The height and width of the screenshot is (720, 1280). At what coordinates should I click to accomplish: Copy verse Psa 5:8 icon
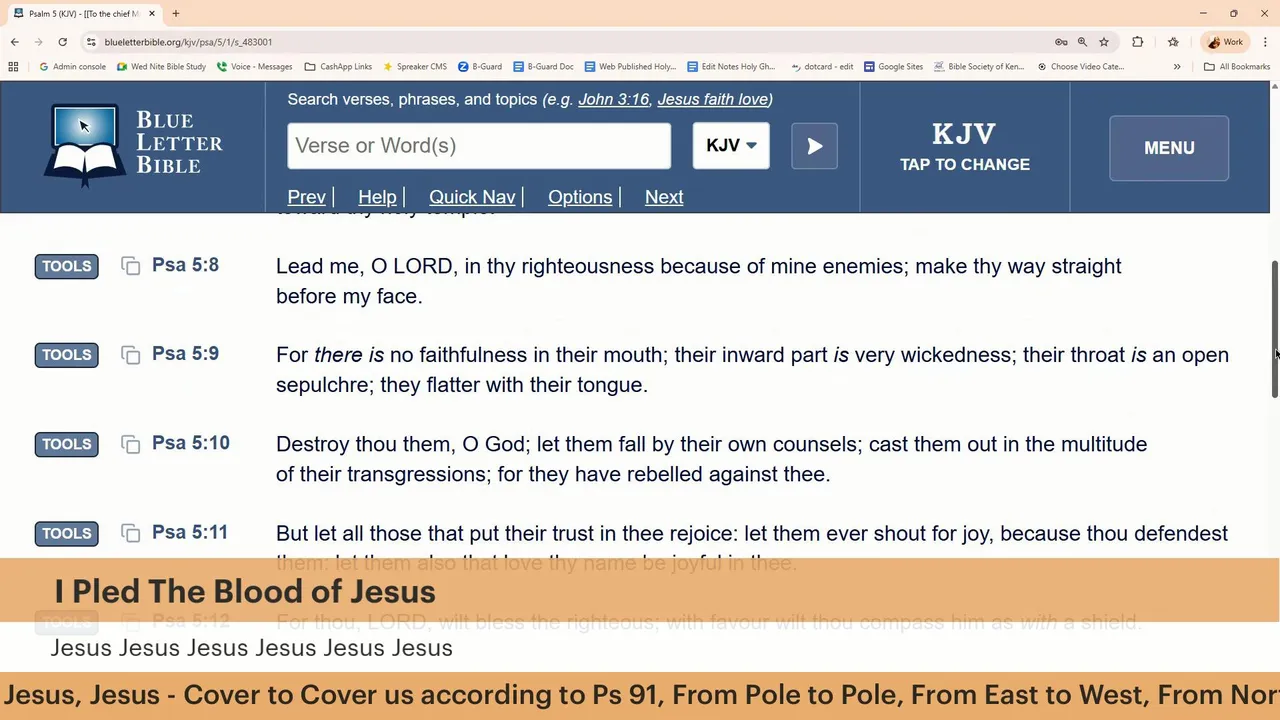pyautogui.click(x=130, y=266)
